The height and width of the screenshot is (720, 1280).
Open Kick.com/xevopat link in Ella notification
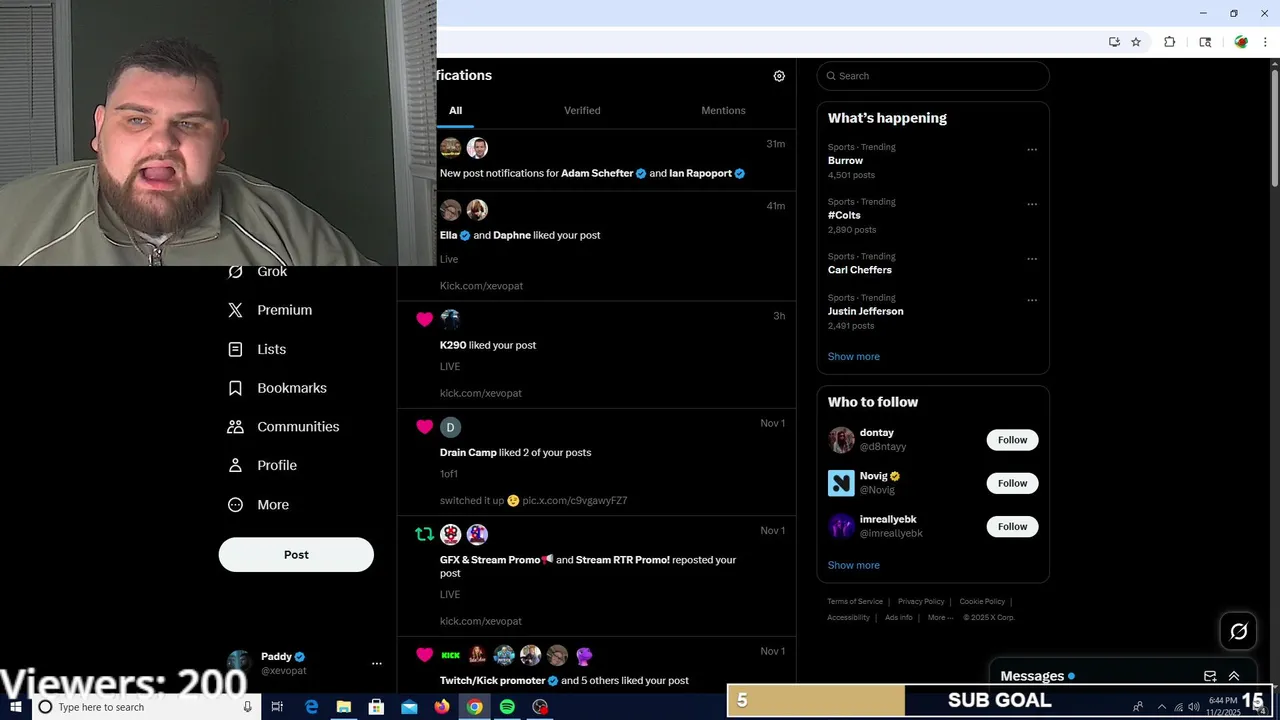point(481,286)
